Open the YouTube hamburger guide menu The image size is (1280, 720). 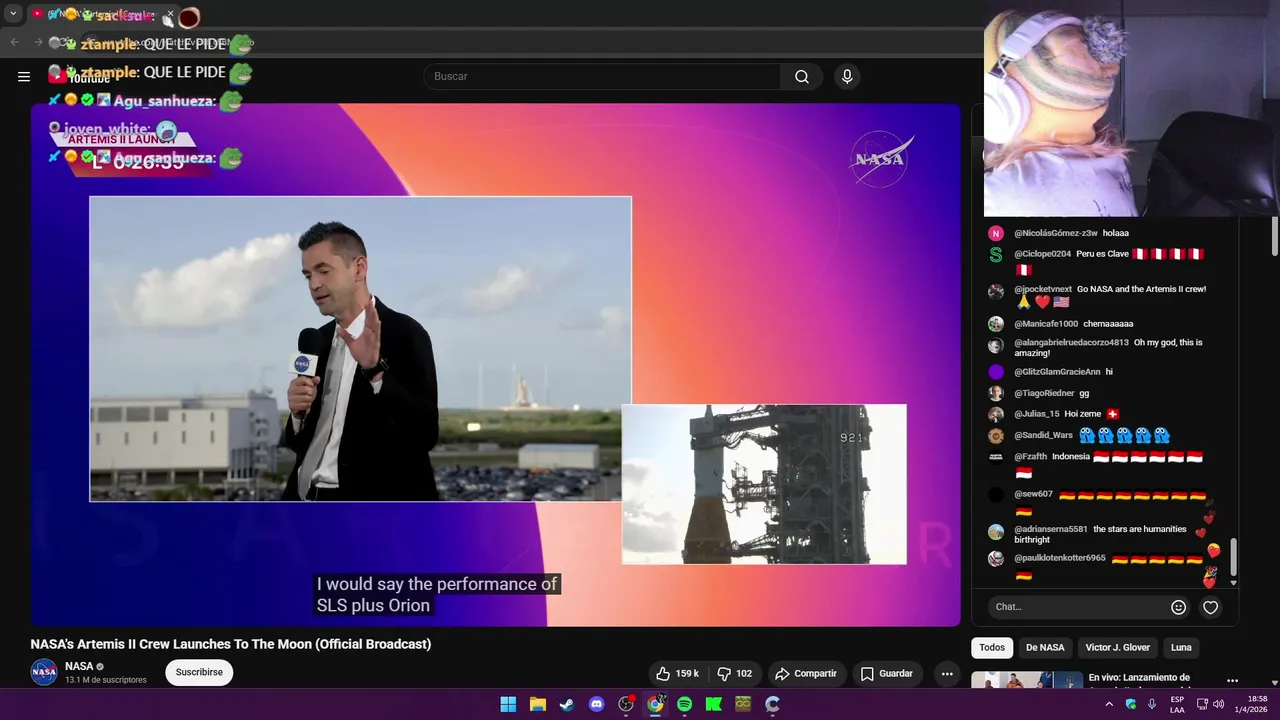coord(24,77)
